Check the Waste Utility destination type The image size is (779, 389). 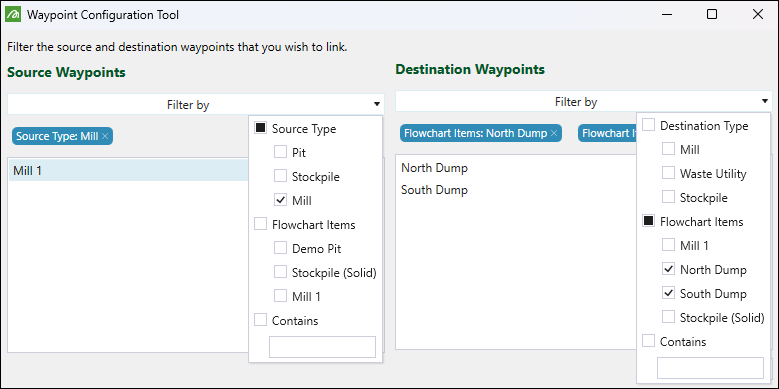[669, 173]
